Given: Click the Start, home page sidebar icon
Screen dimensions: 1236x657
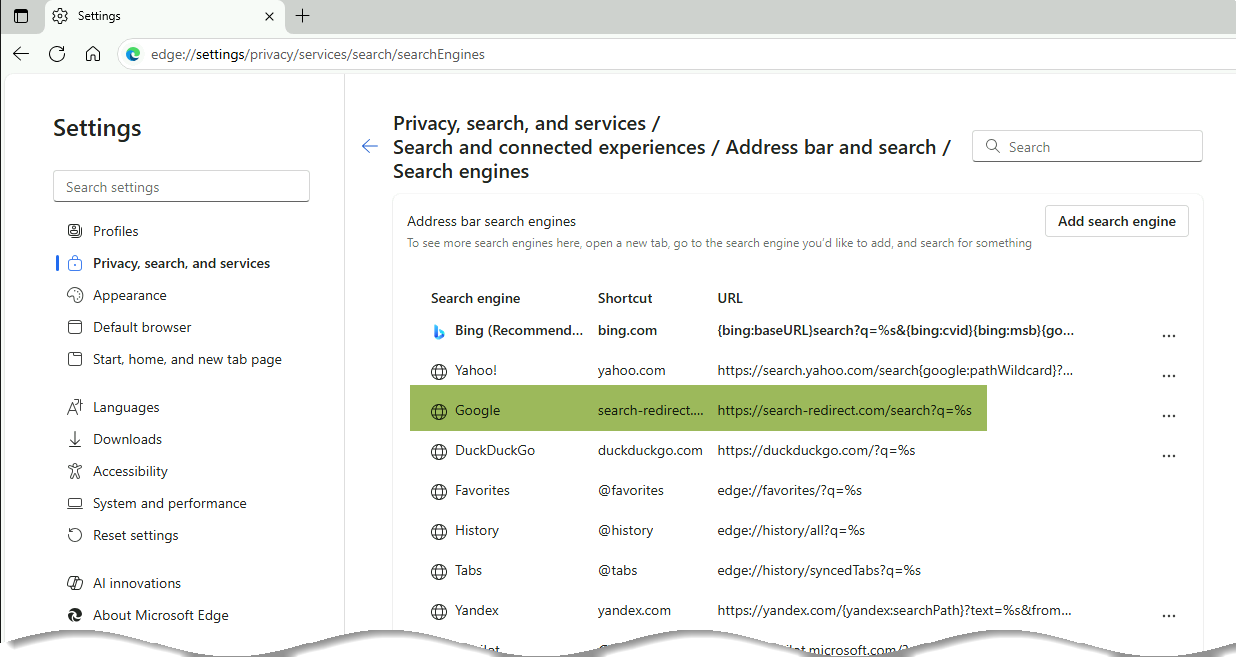Looking at the screenshot, I should (74, 359).
